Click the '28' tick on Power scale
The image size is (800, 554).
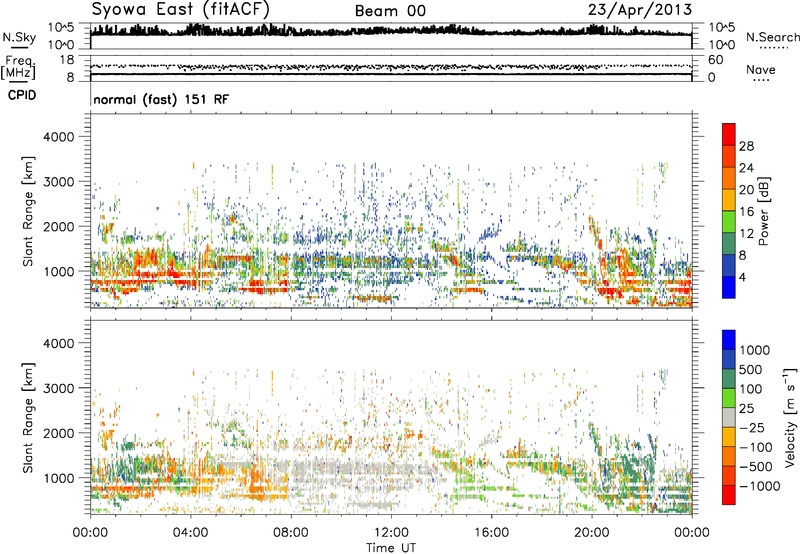(x=746, y=146)
